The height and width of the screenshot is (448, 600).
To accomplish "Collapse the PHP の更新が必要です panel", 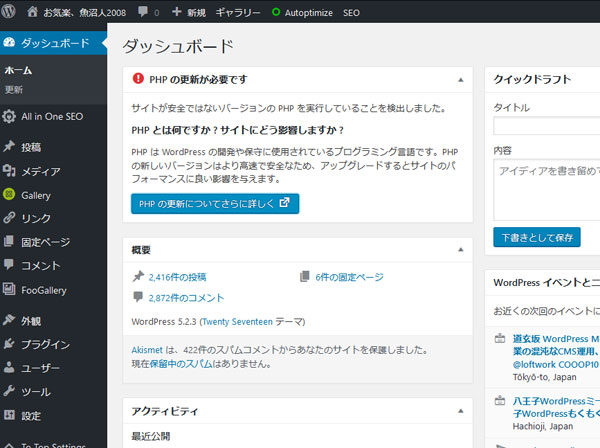I will (461, 80).
